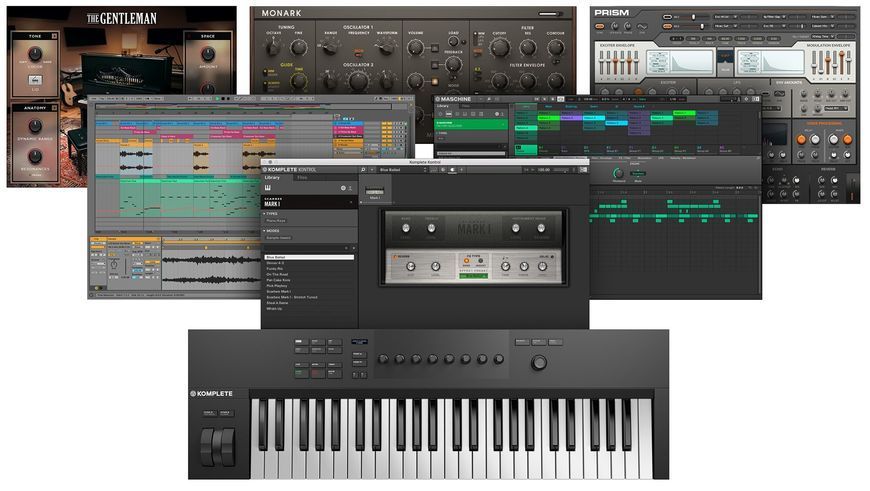Select the Piano/Keys type tag
This screenshot has height=491, width=870.
click(276, 221)
